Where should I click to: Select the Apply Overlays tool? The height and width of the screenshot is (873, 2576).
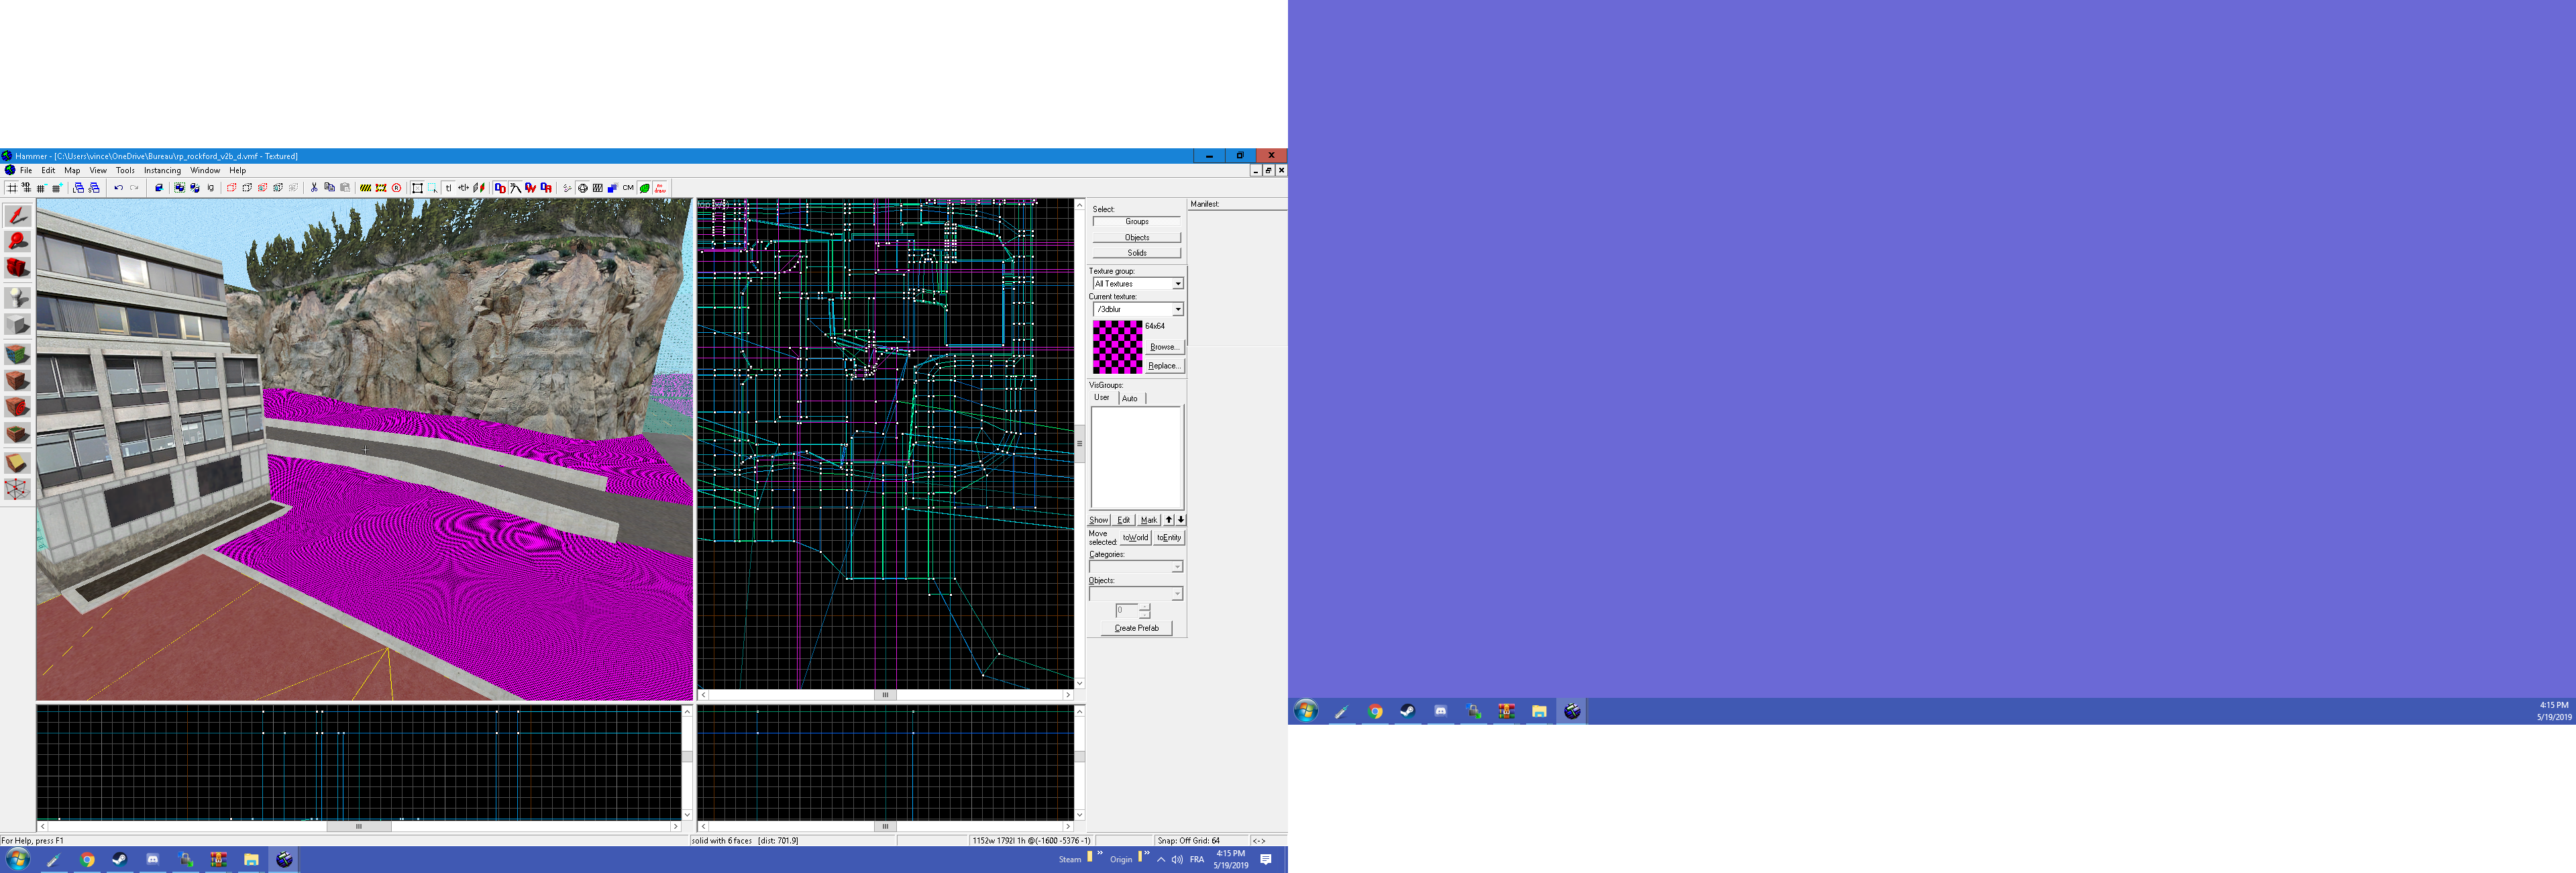pos(18,434)
